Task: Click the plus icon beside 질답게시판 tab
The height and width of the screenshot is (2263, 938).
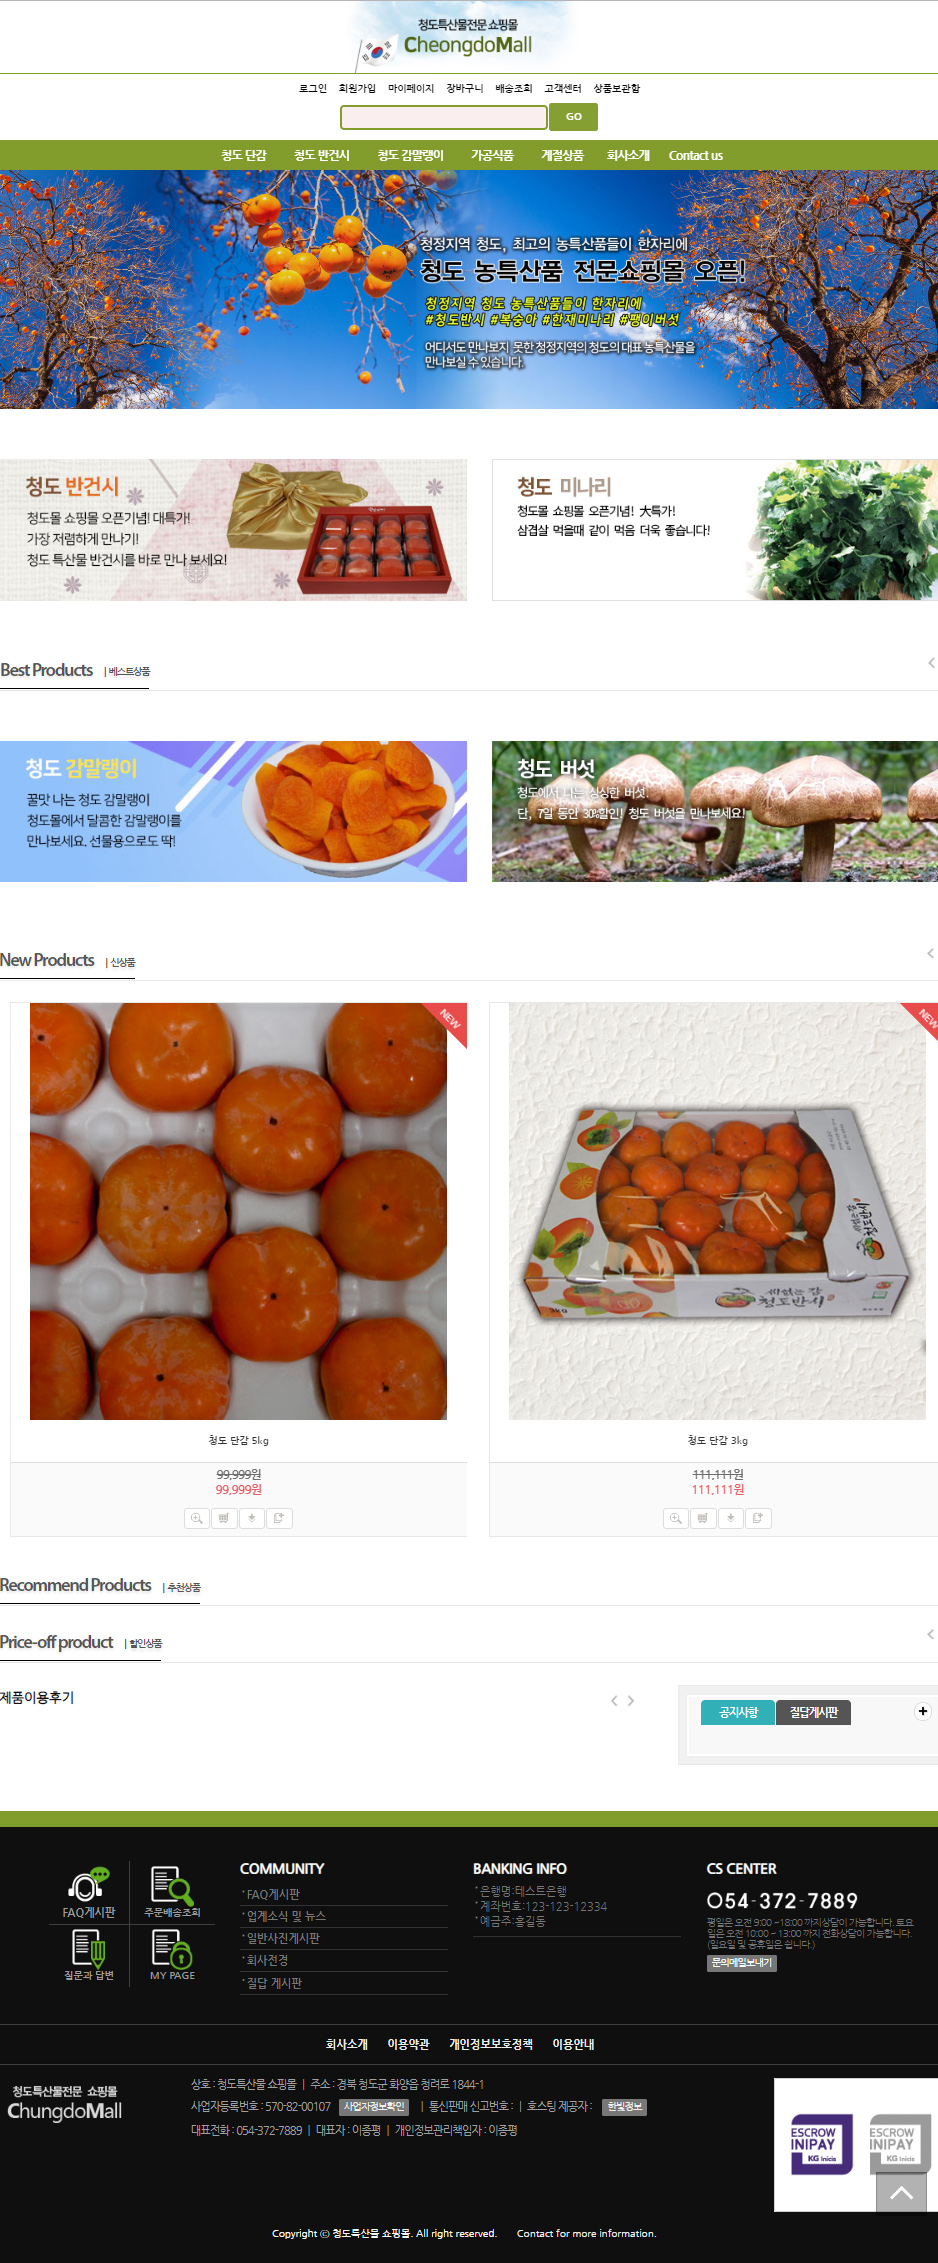Action: coord(922,1711)
